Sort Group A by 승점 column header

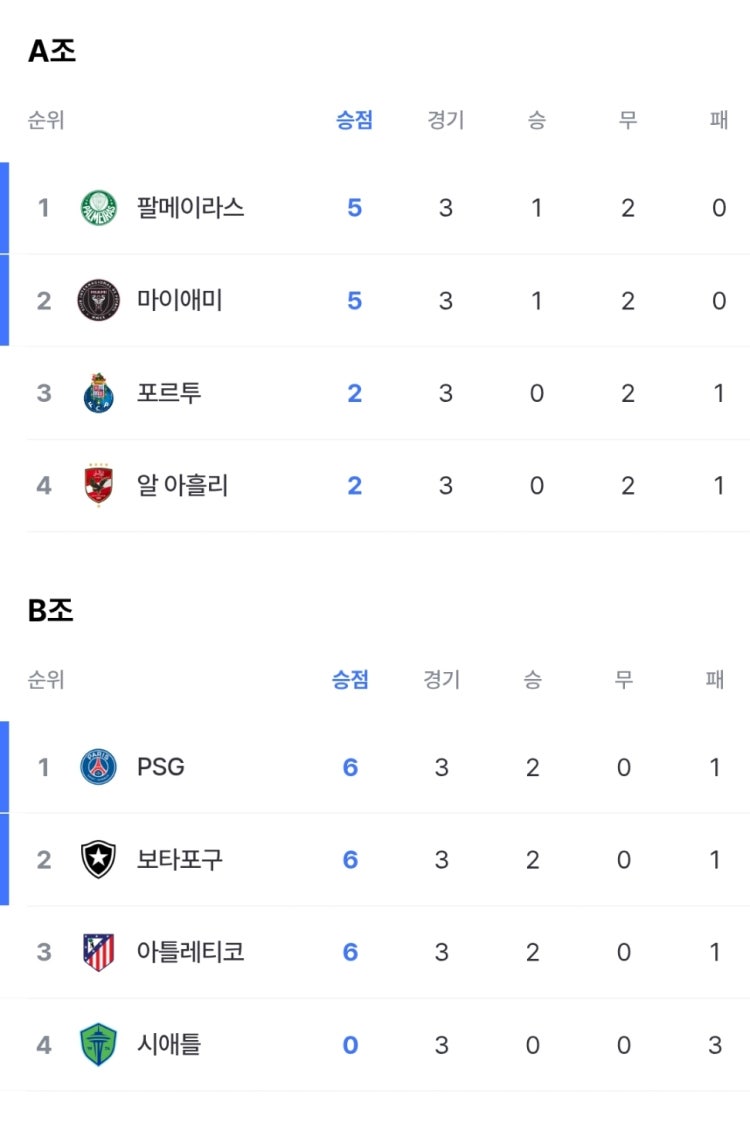point(355,119)
